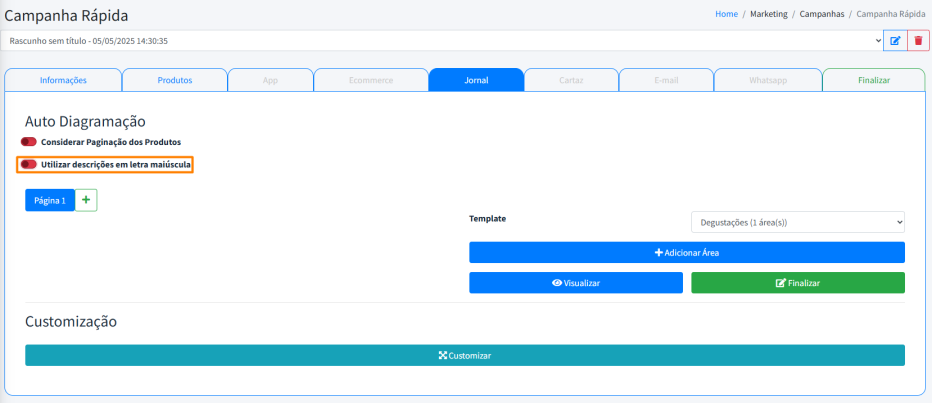Click the red trash delete icon
932x403 pixels.
click(919, 41)
